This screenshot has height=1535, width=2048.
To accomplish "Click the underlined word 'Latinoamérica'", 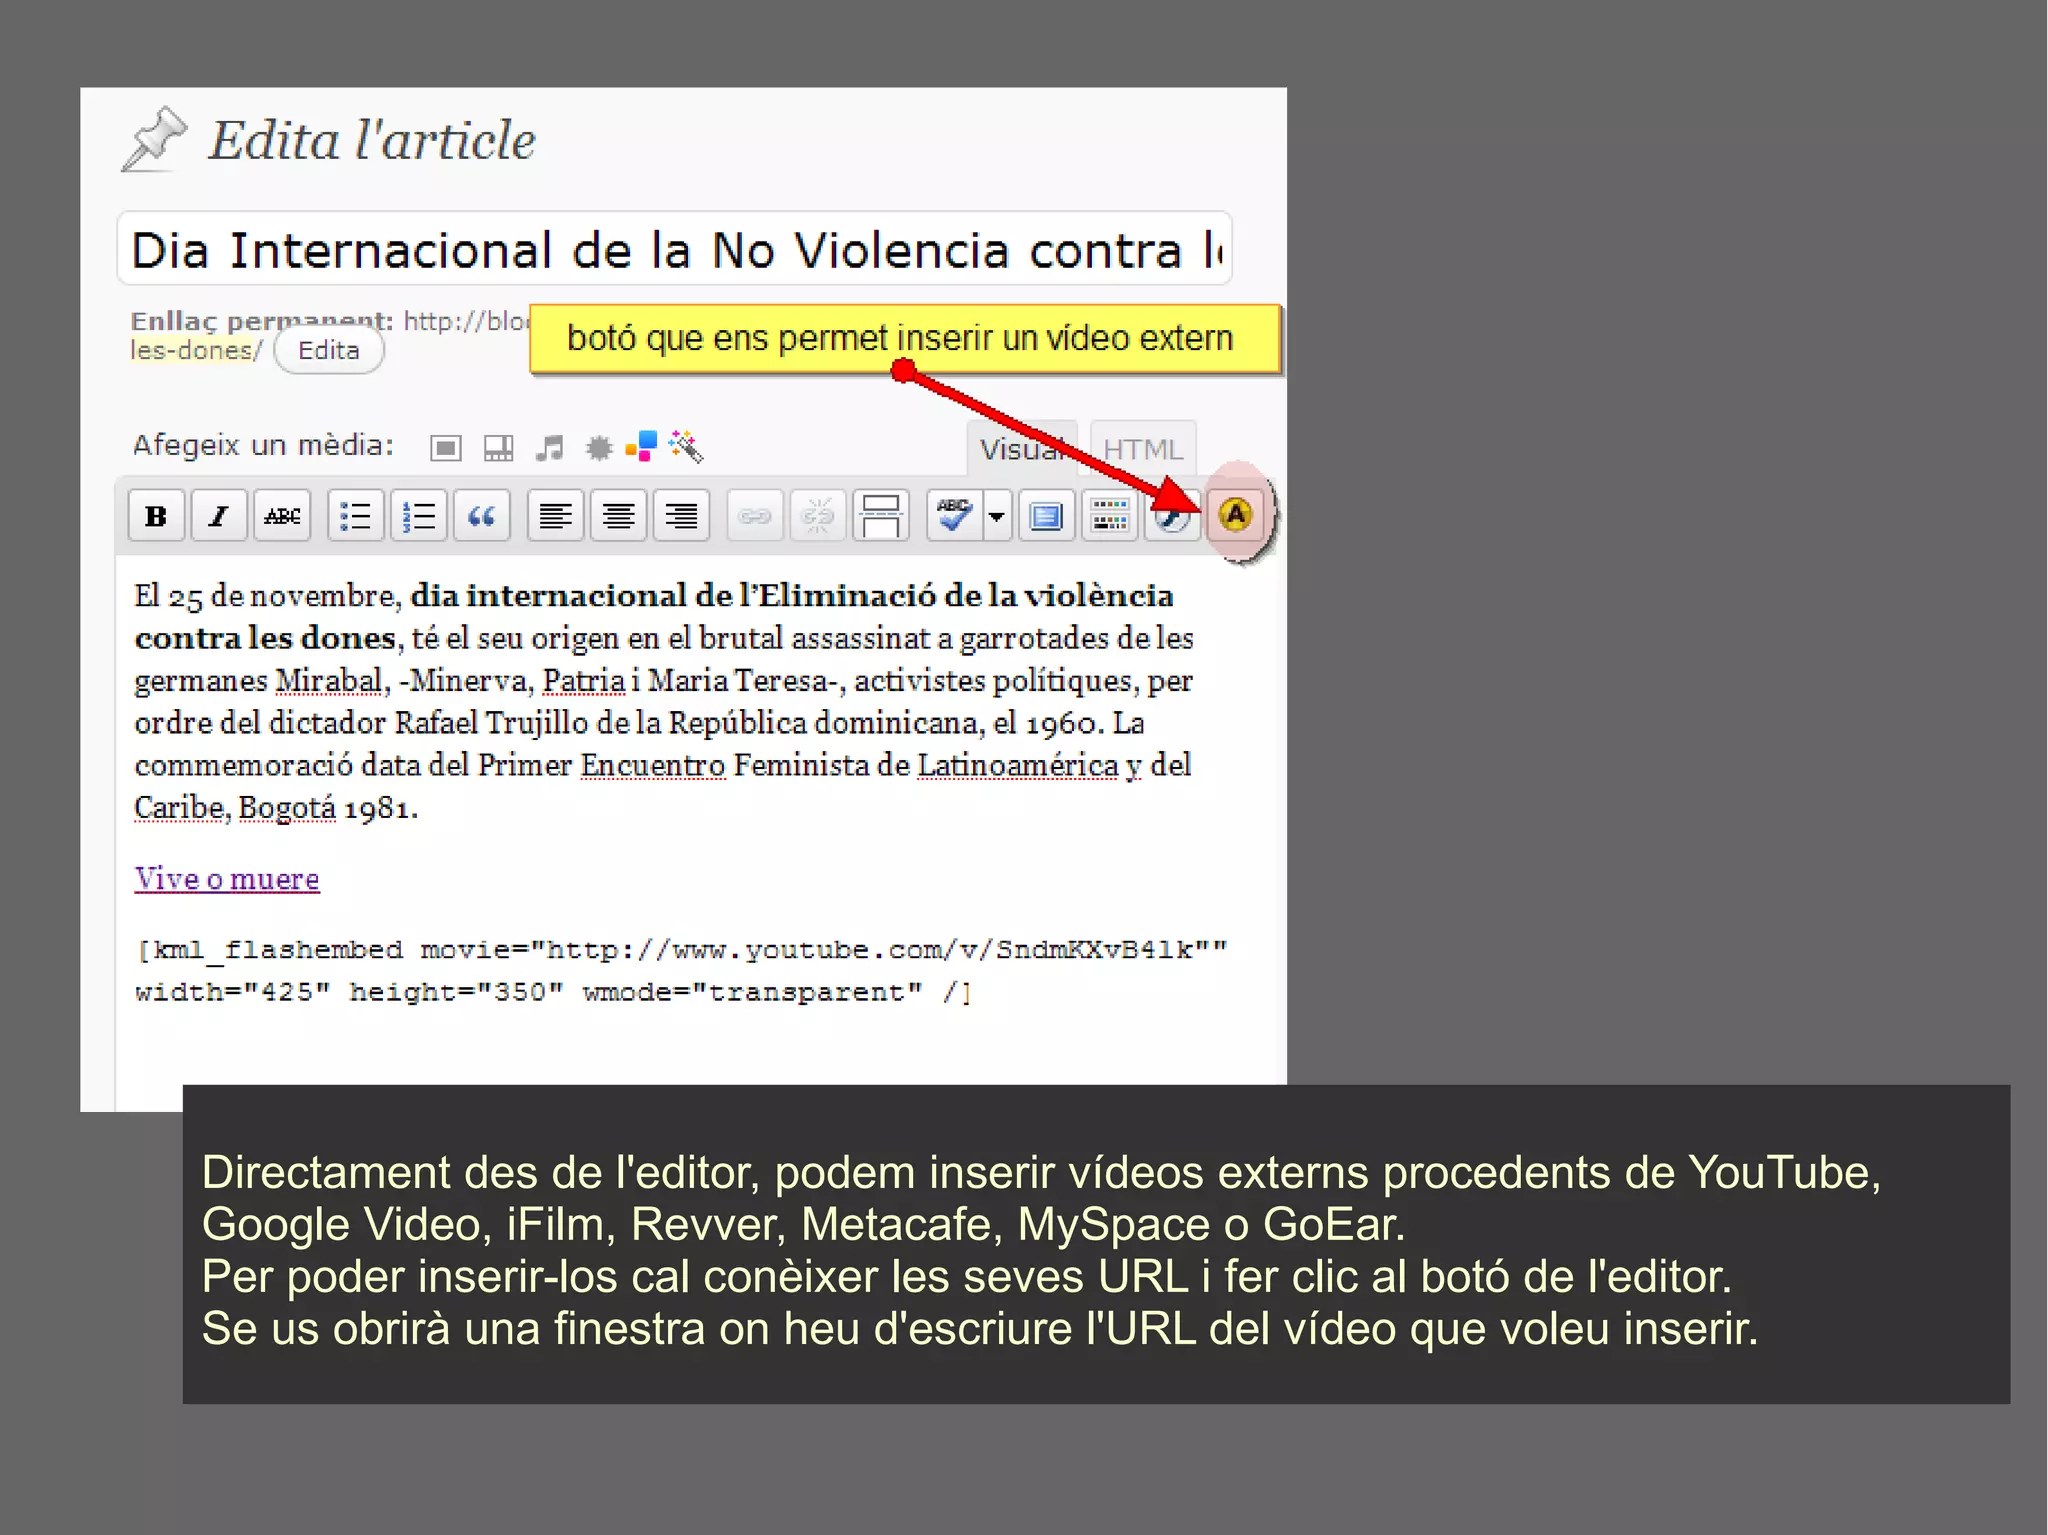I will click(x=1018, y=765).
